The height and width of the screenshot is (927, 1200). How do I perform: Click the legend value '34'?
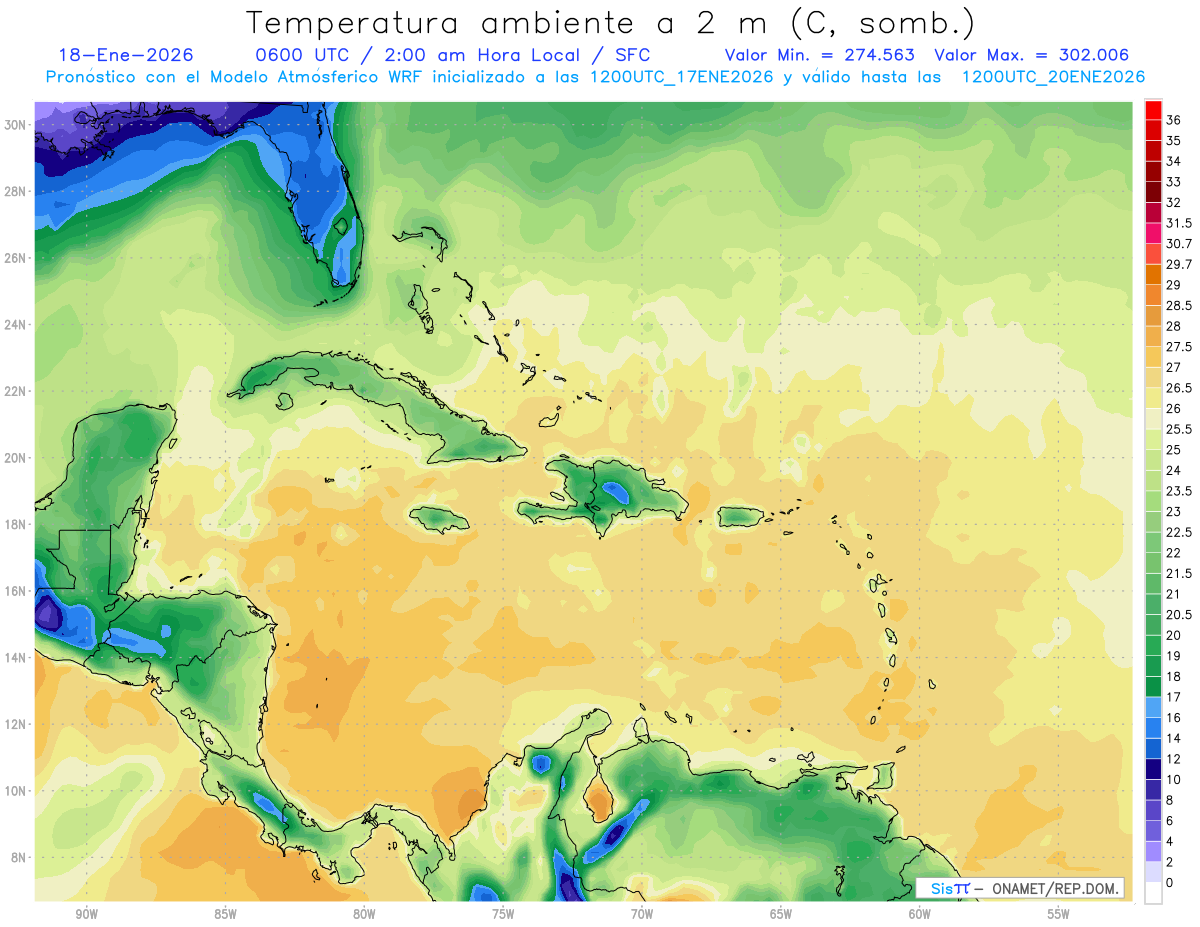click(1174, 161)
